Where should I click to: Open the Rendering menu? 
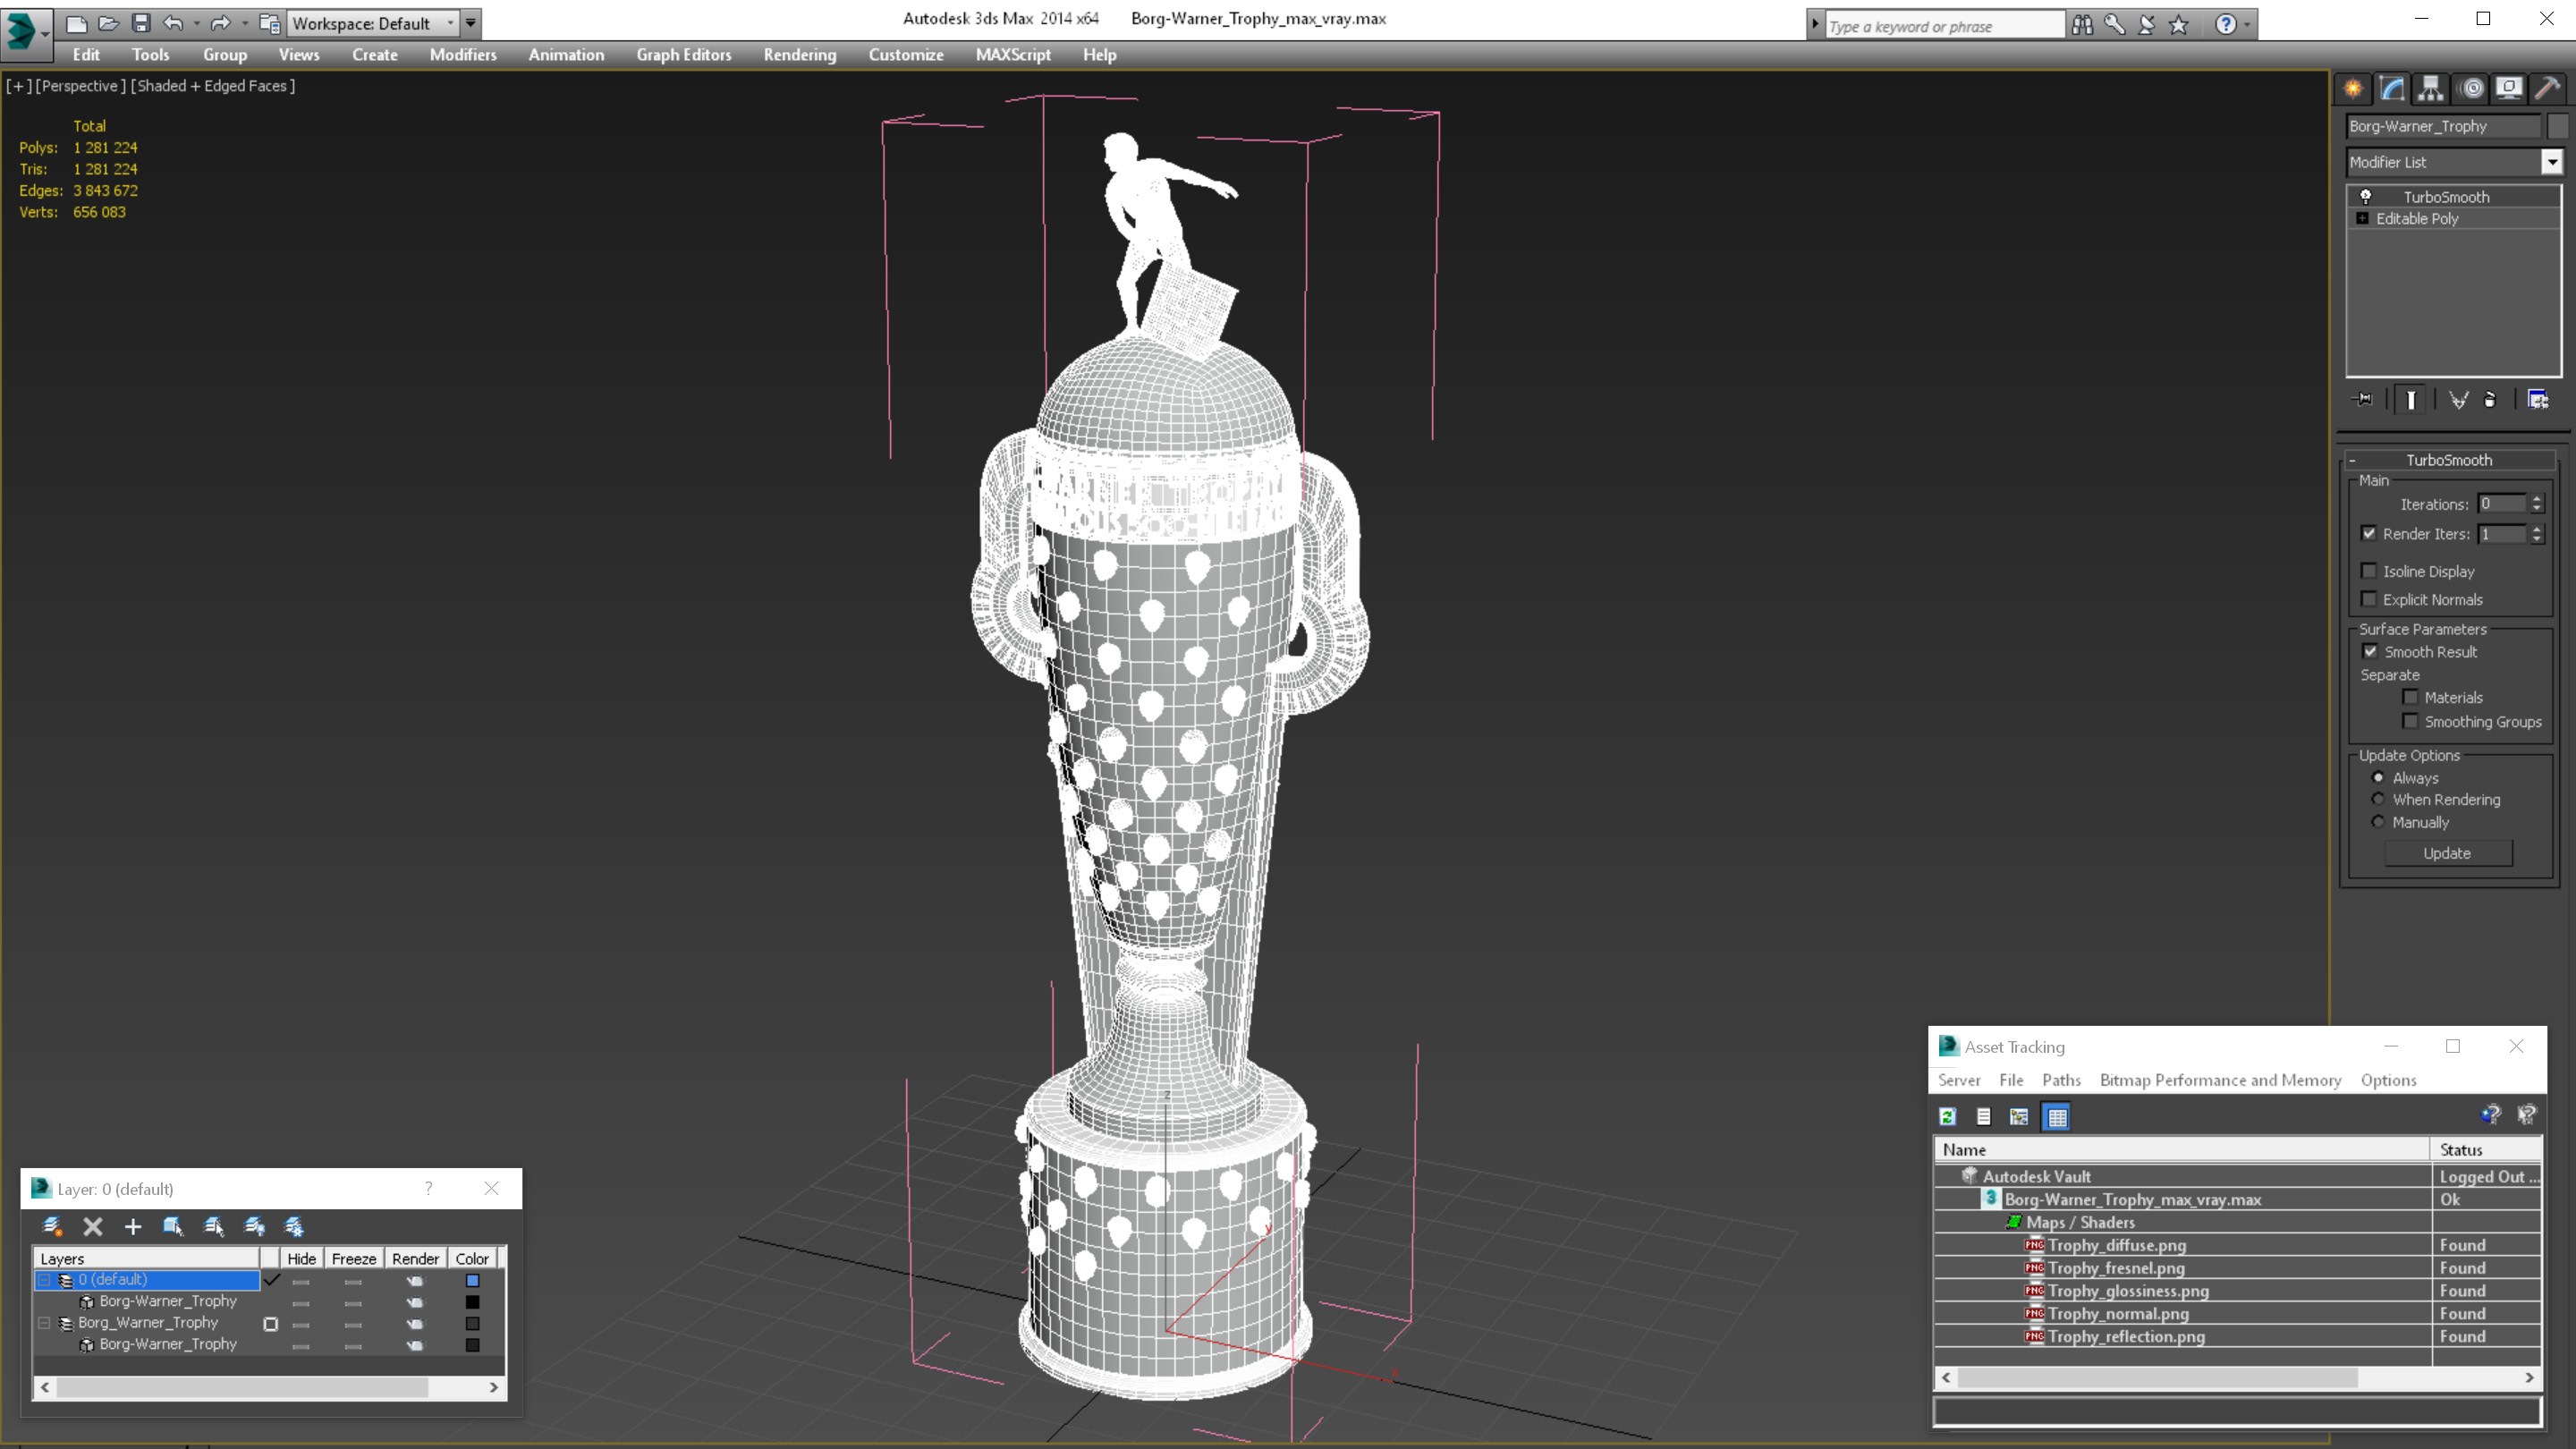pos(800,55)
